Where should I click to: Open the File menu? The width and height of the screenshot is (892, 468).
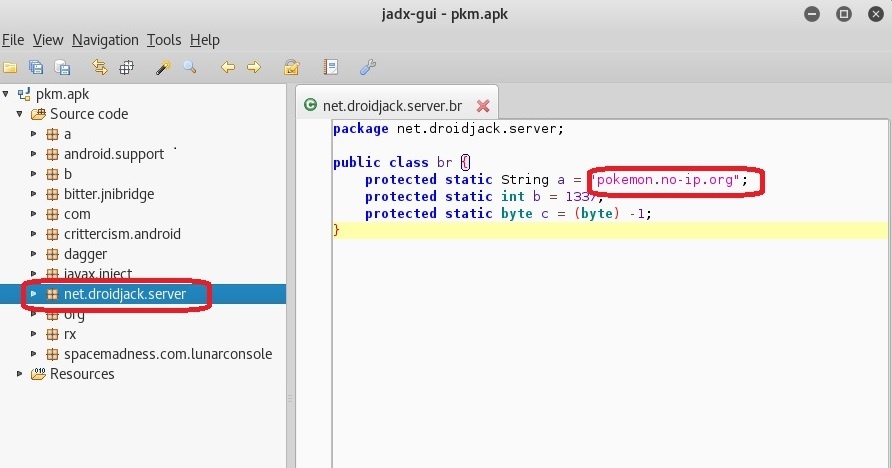tap(13, 40)
